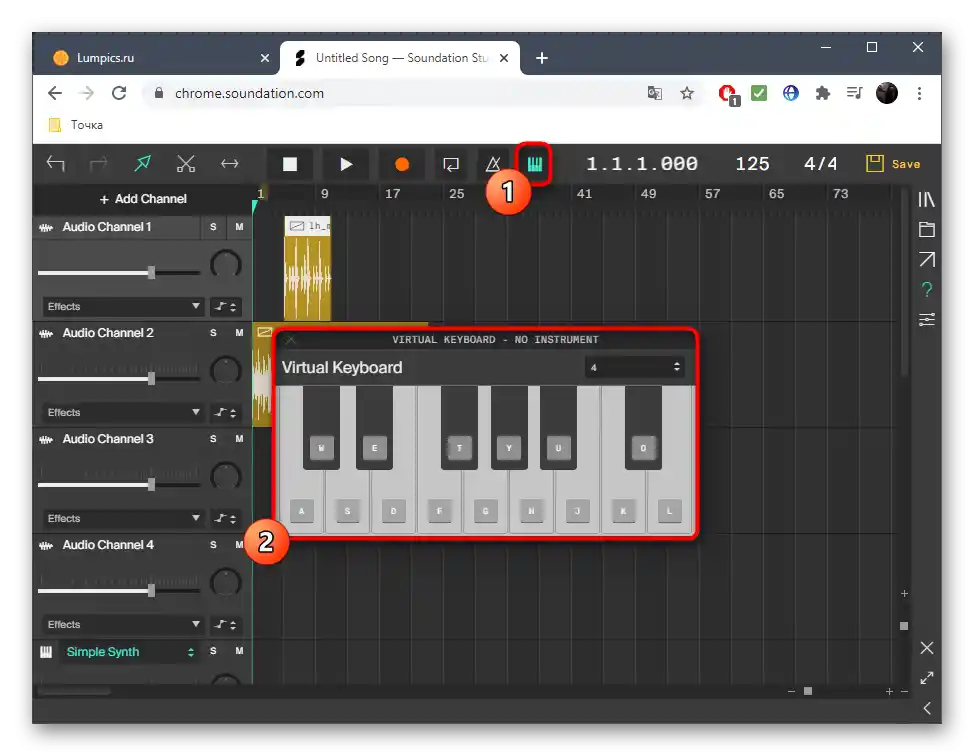The width and height of the screenshot is (974, 756).
Task: Stop playback with the stop button
Action: click(x=290, y=164)
